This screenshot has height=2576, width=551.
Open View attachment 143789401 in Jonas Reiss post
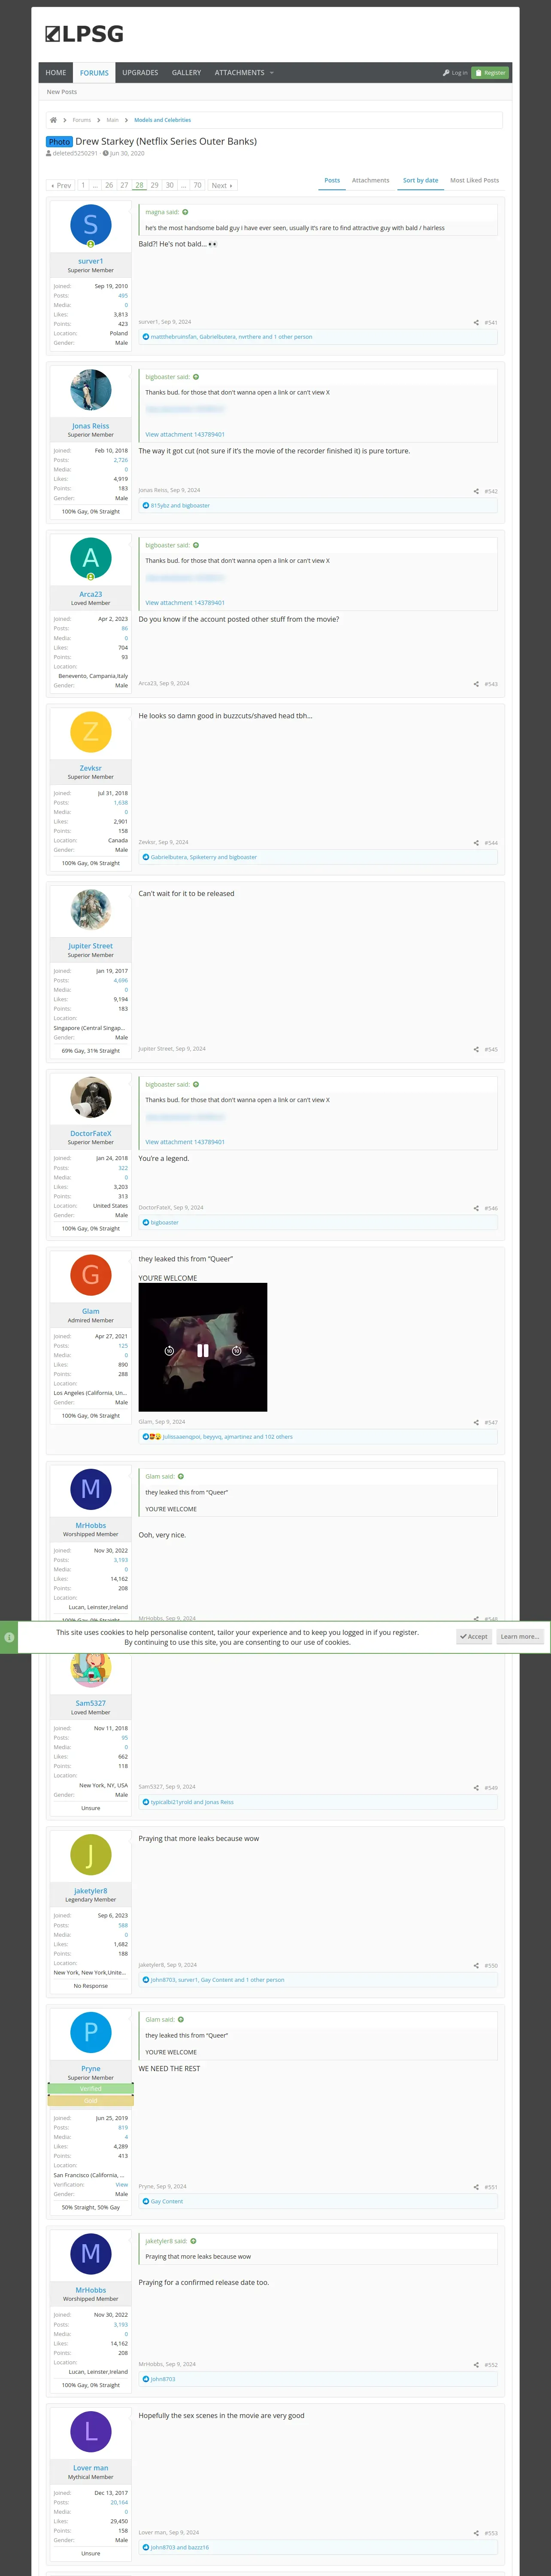pos(185,435)
